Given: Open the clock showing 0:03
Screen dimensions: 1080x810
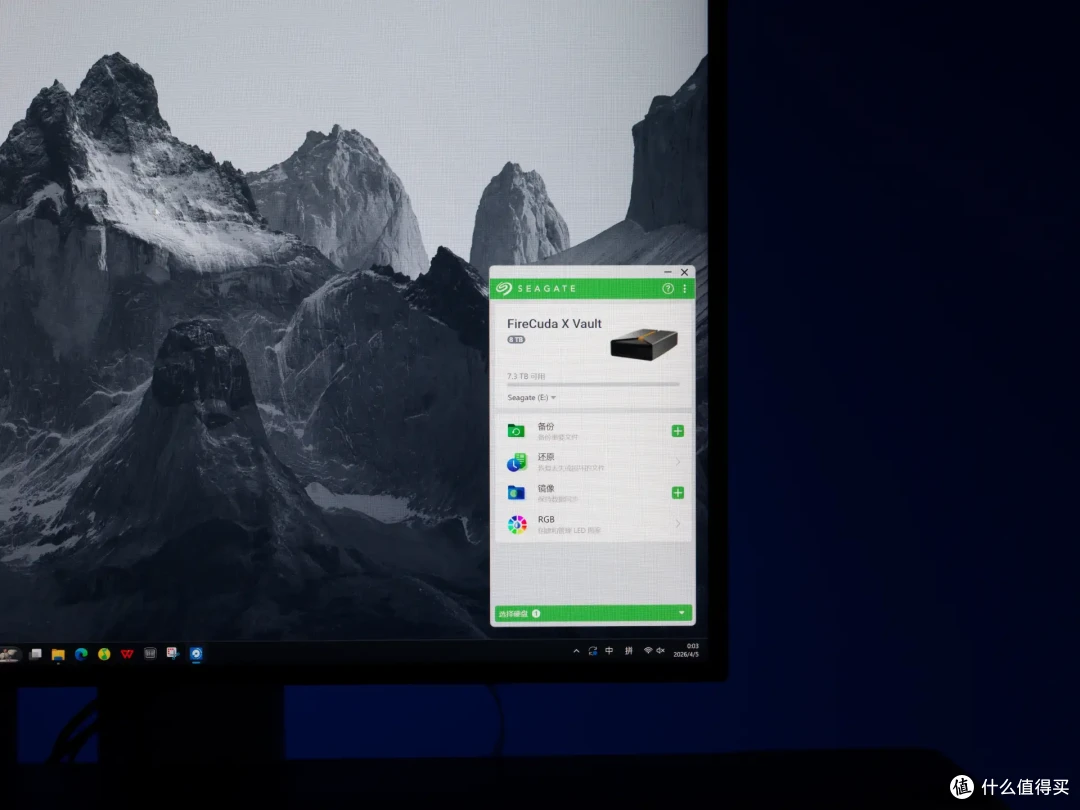Looking at the screenshot, I should (687, 650).
